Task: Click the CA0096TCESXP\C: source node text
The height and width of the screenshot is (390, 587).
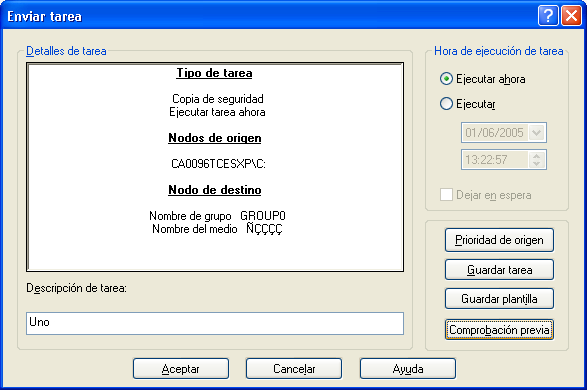Action: pyautogui.click(x=218, y=164)
